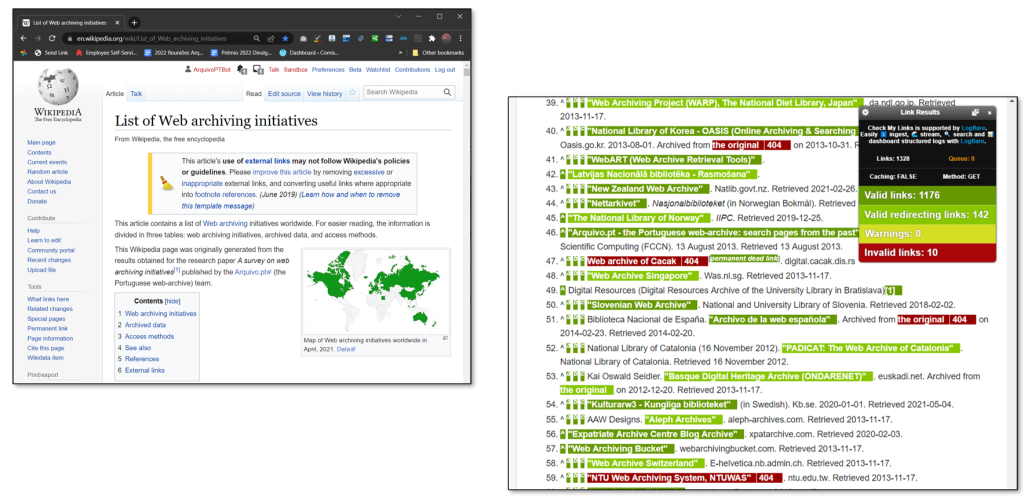Image resolution: width=1024 pixels, height=498 pixels.
Task: Click Log out link
Action: (445, 70)
